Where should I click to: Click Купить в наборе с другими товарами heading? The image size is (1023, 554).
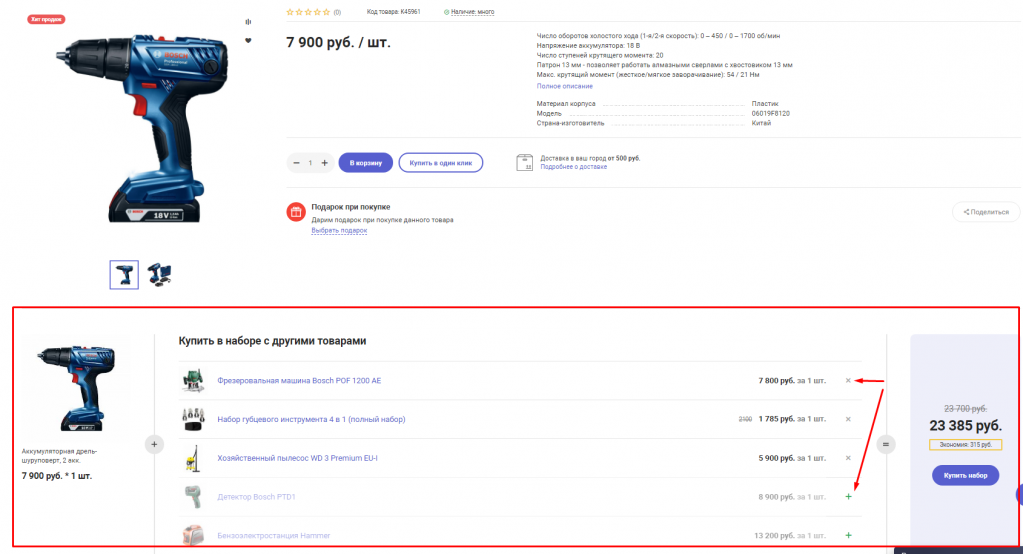pyautogui.click(x=272, y=341)
